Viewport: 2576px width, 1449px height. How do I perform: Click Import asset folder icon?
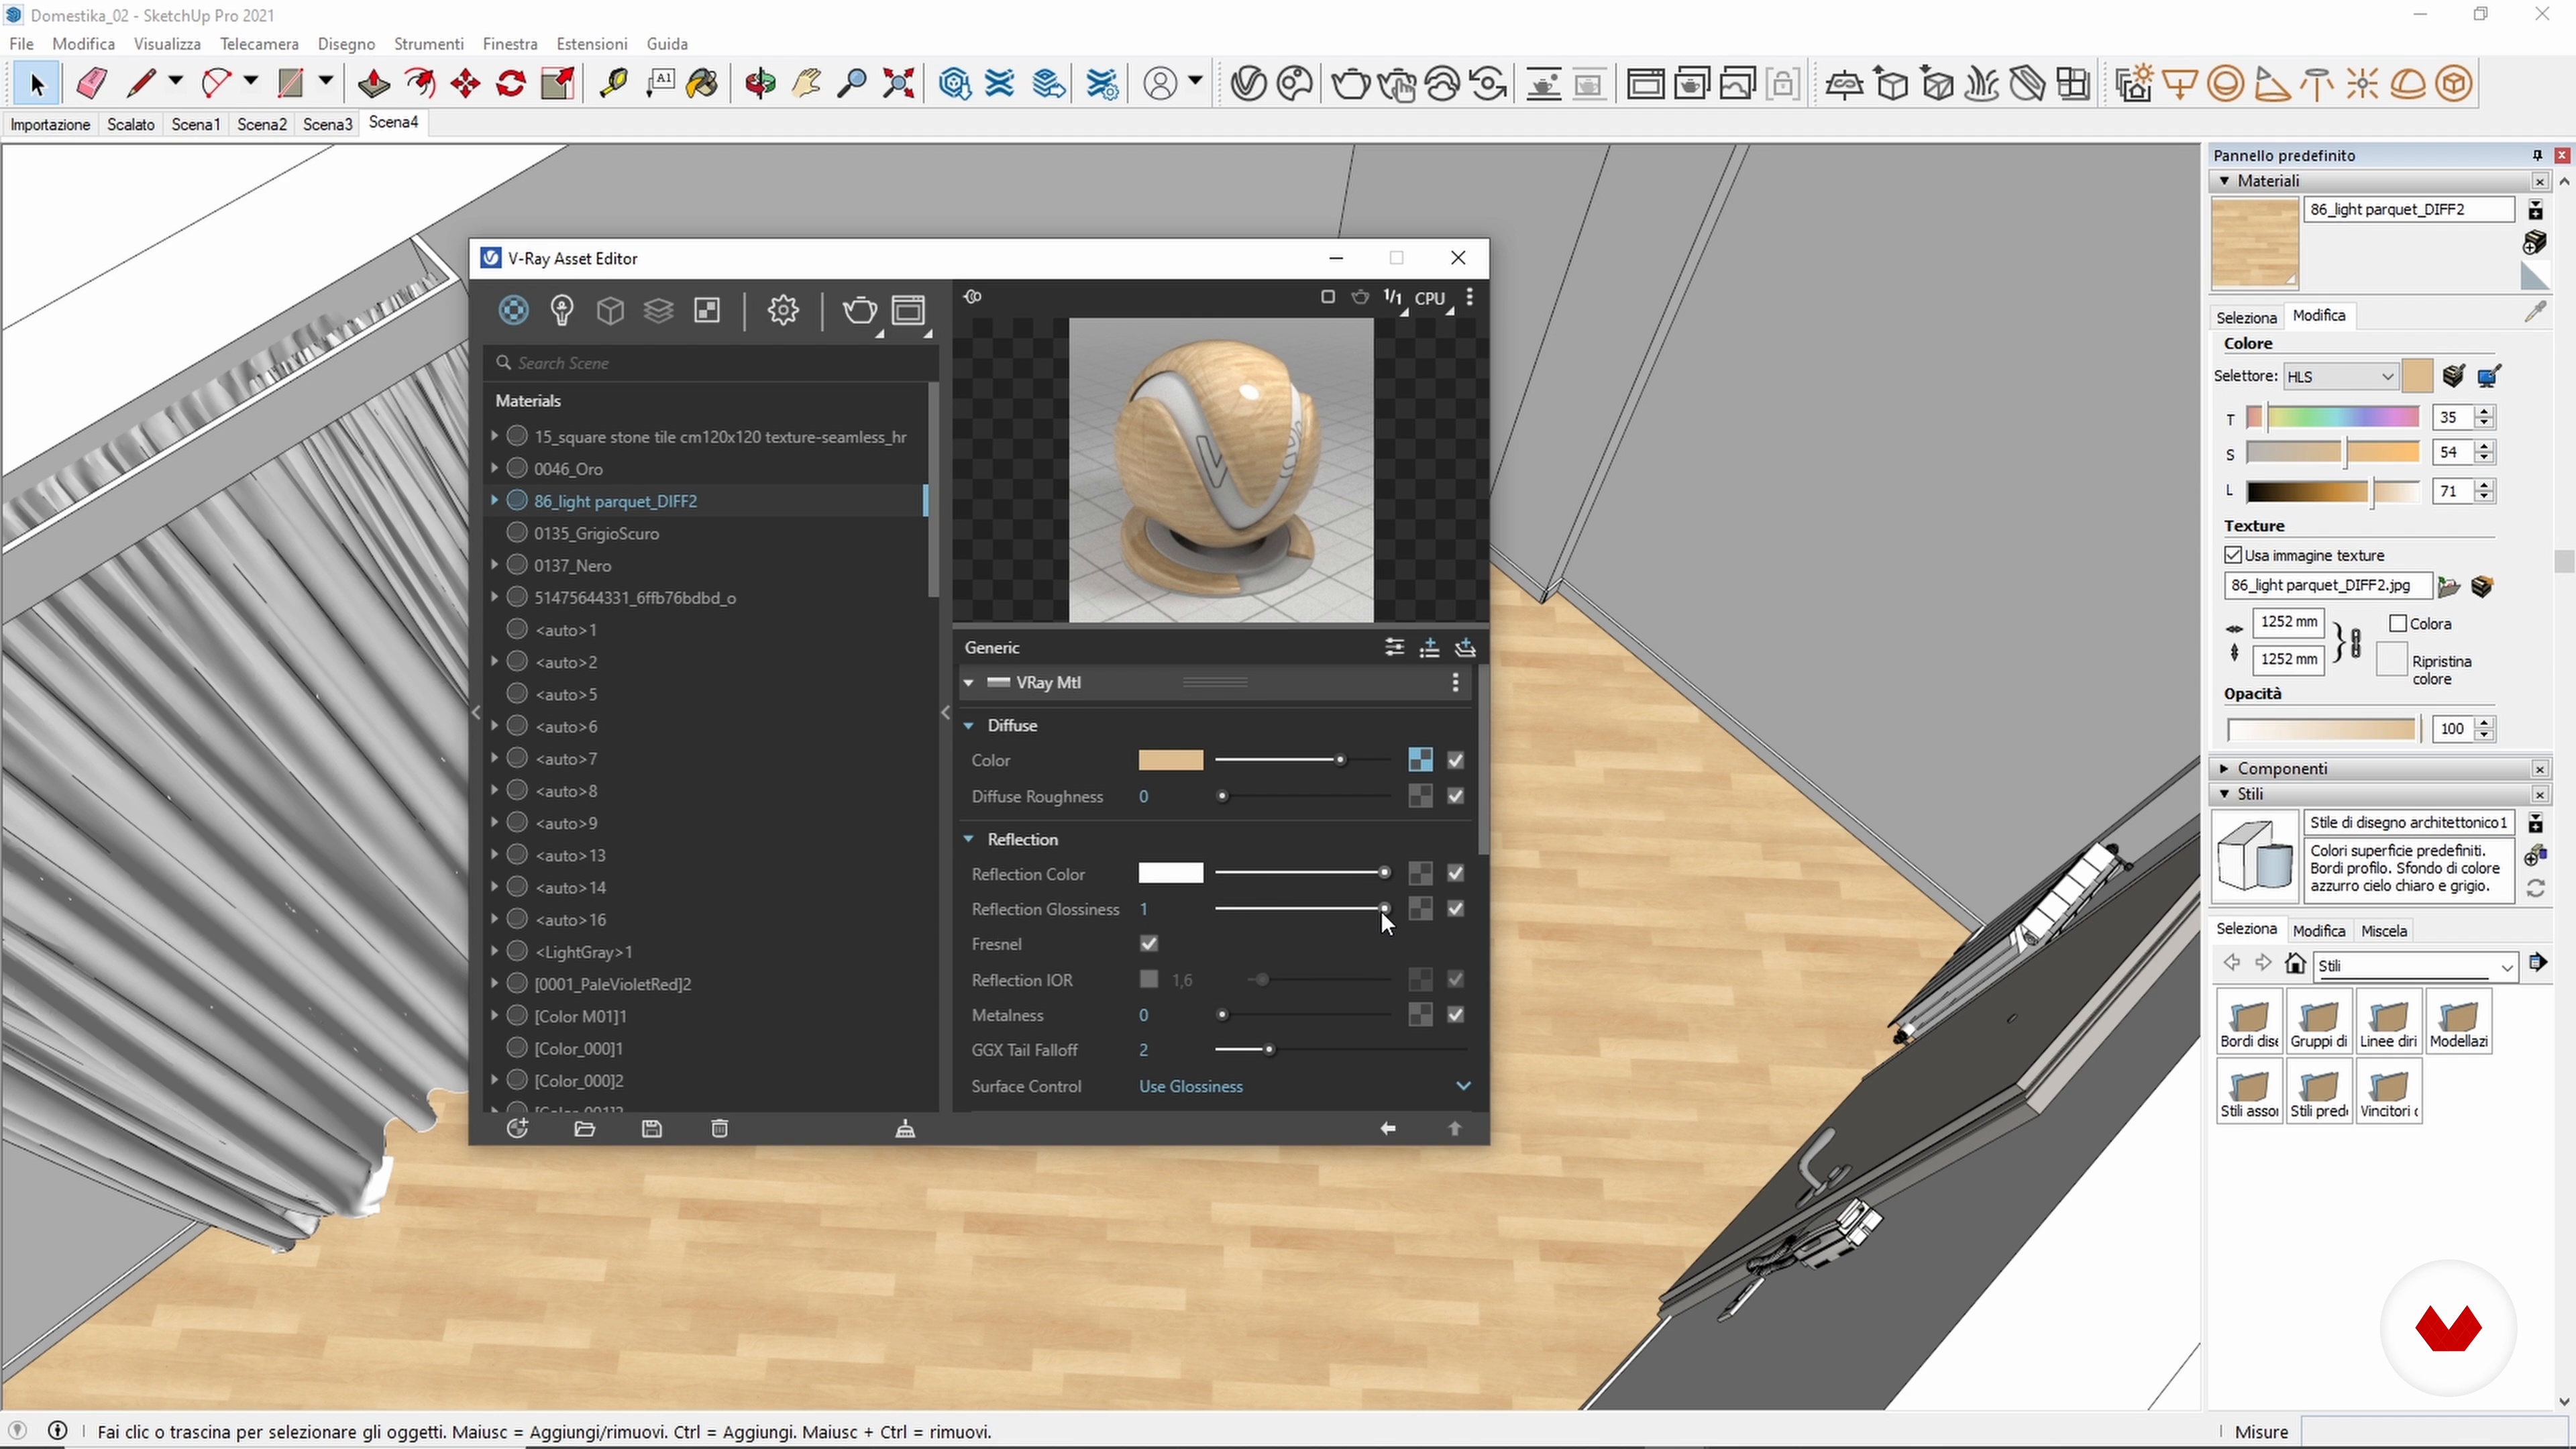[x=585, y=1129]
